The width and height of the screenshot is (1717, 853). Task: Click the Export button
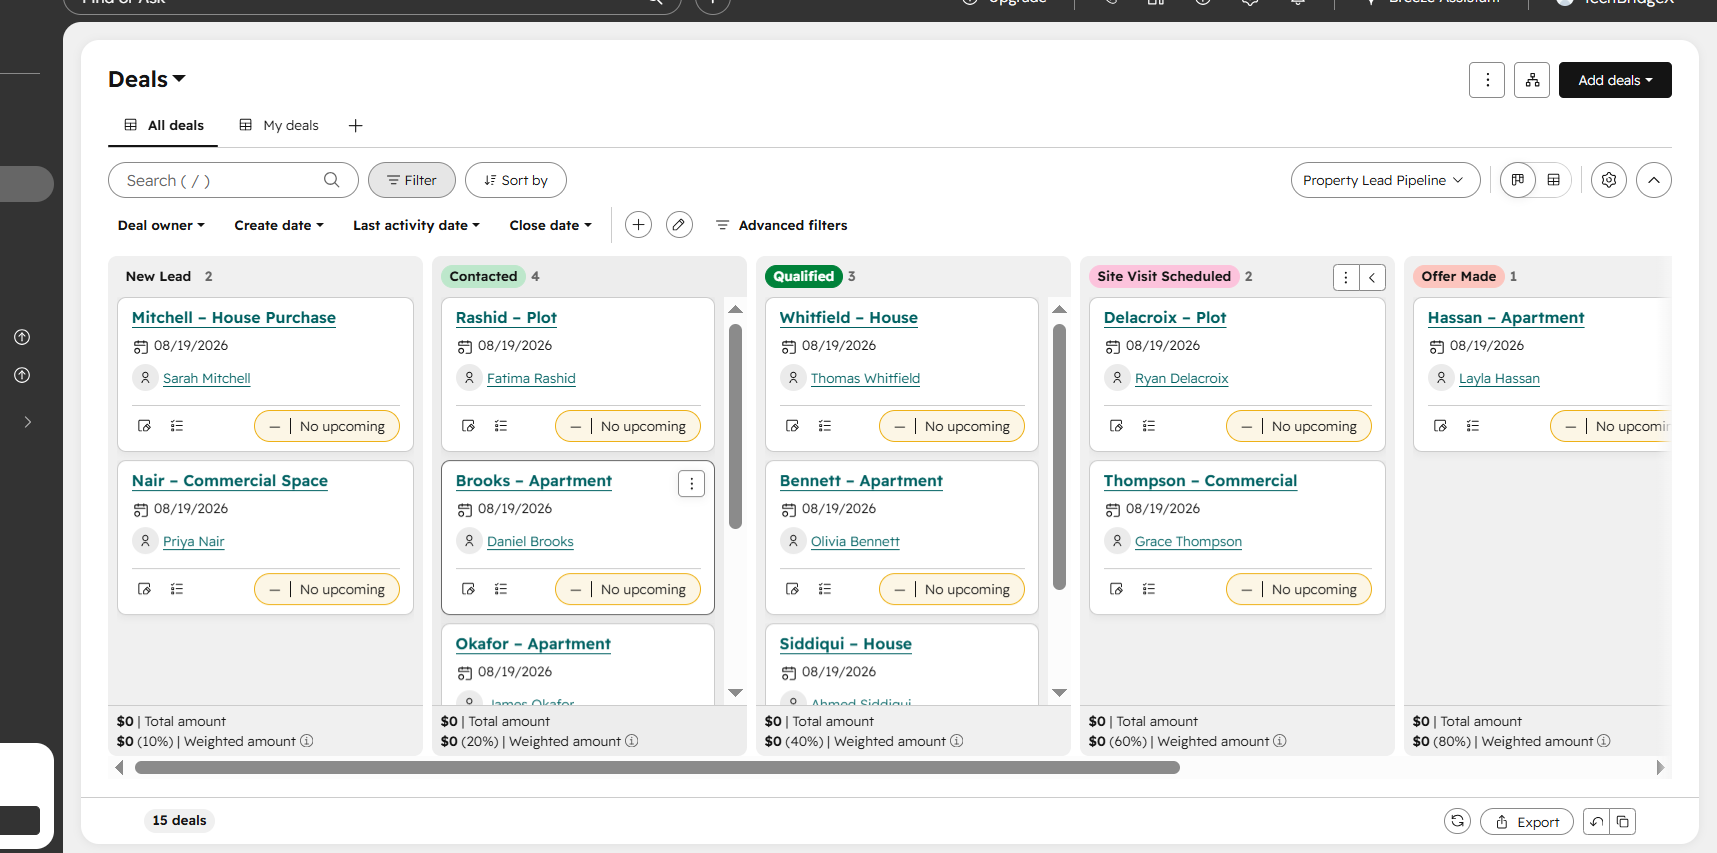[1527, 822]
